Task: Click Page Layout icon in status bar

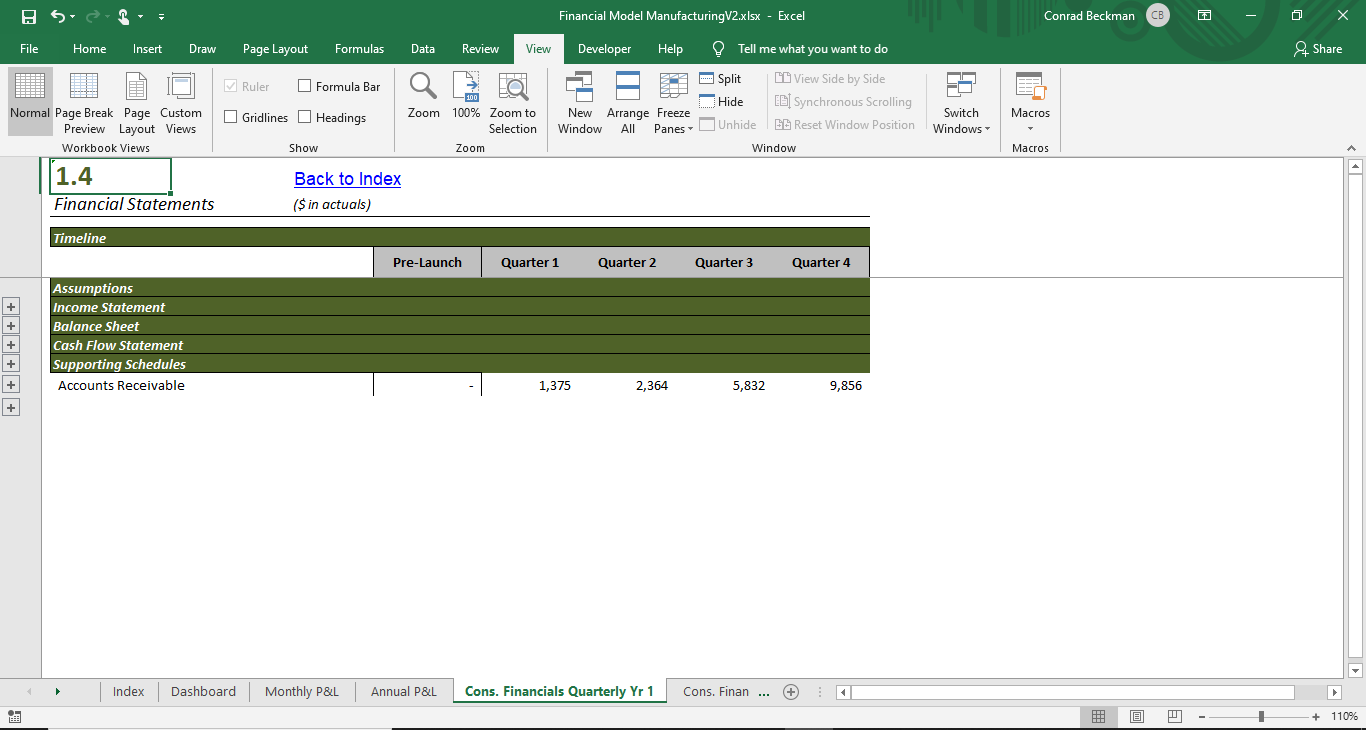Action: 1137,716
